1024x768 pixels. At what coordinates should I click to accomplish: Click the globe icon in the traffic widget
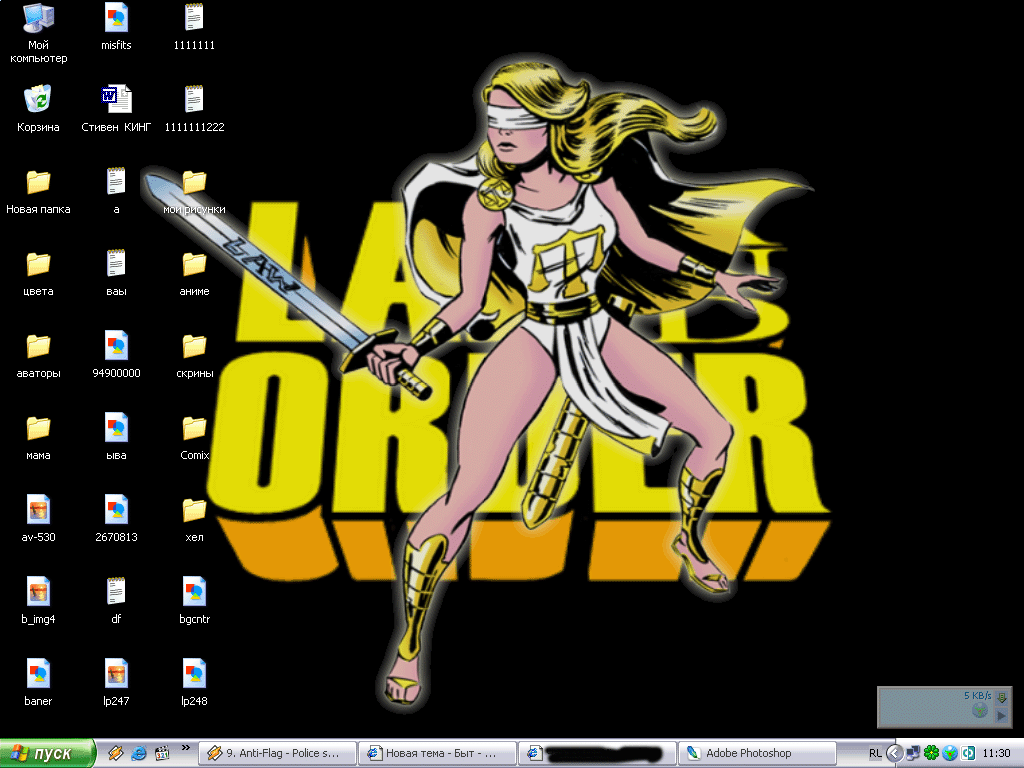[980, 710]
